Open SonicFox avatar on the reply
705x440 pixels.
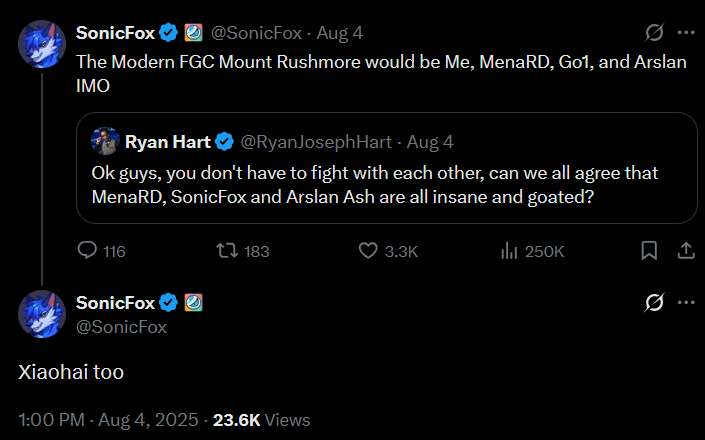42,314
